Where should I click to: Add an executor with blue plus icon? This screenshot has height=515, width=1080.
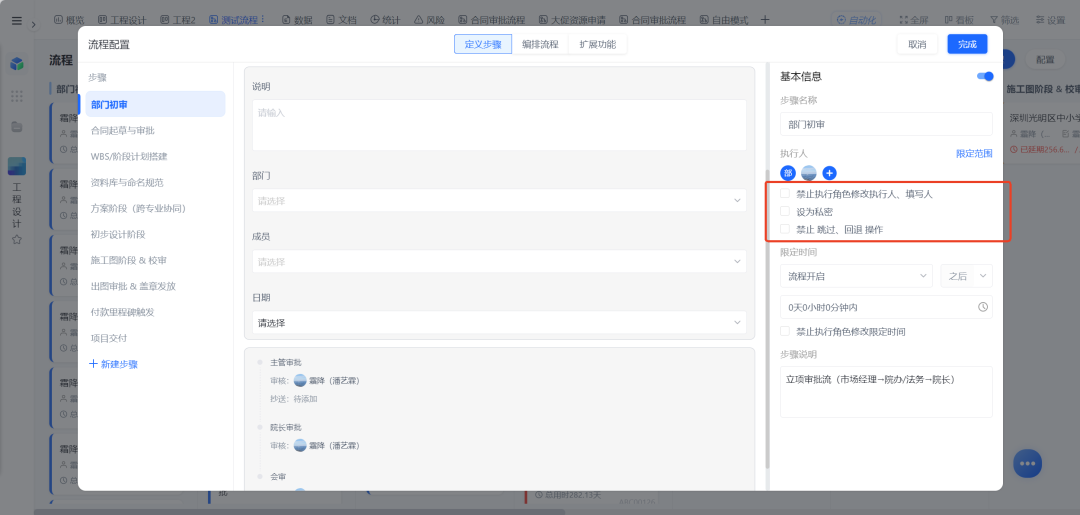829,174
